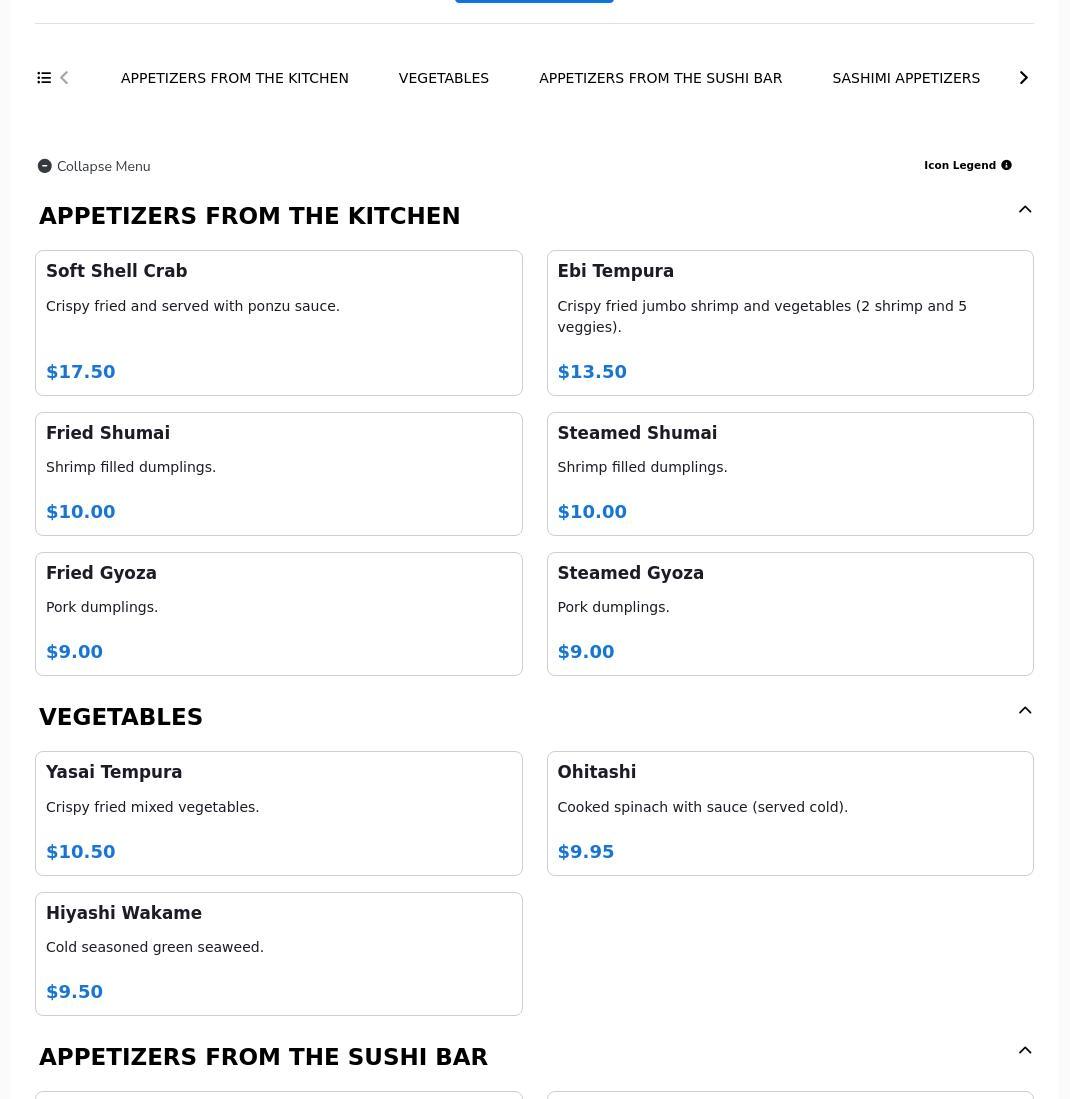Switch to the Vegetables tab
Screen dimensions: 1070x1099
tap(443, 78)
